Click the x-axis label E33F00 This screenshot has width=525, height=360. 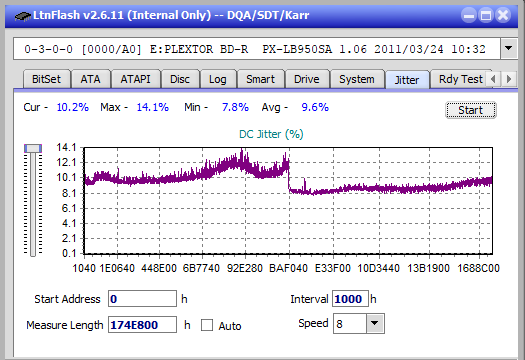(x=332, y=268)
